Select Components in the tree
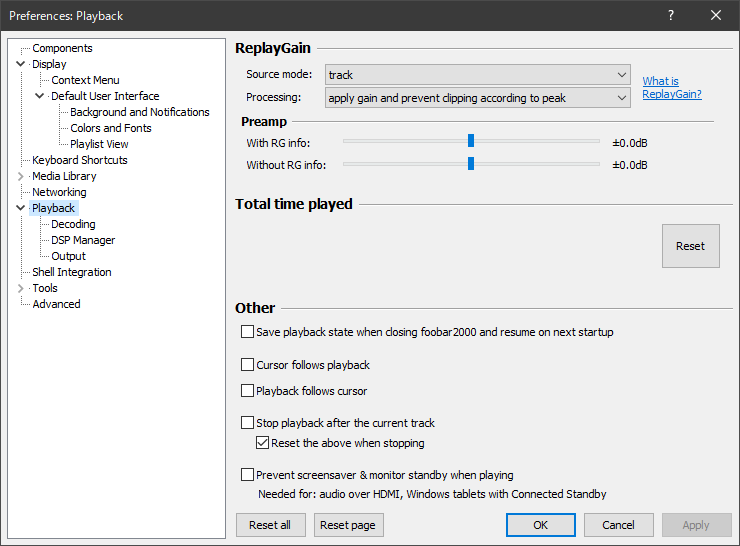Screen dimensions: 740x546 62,48
